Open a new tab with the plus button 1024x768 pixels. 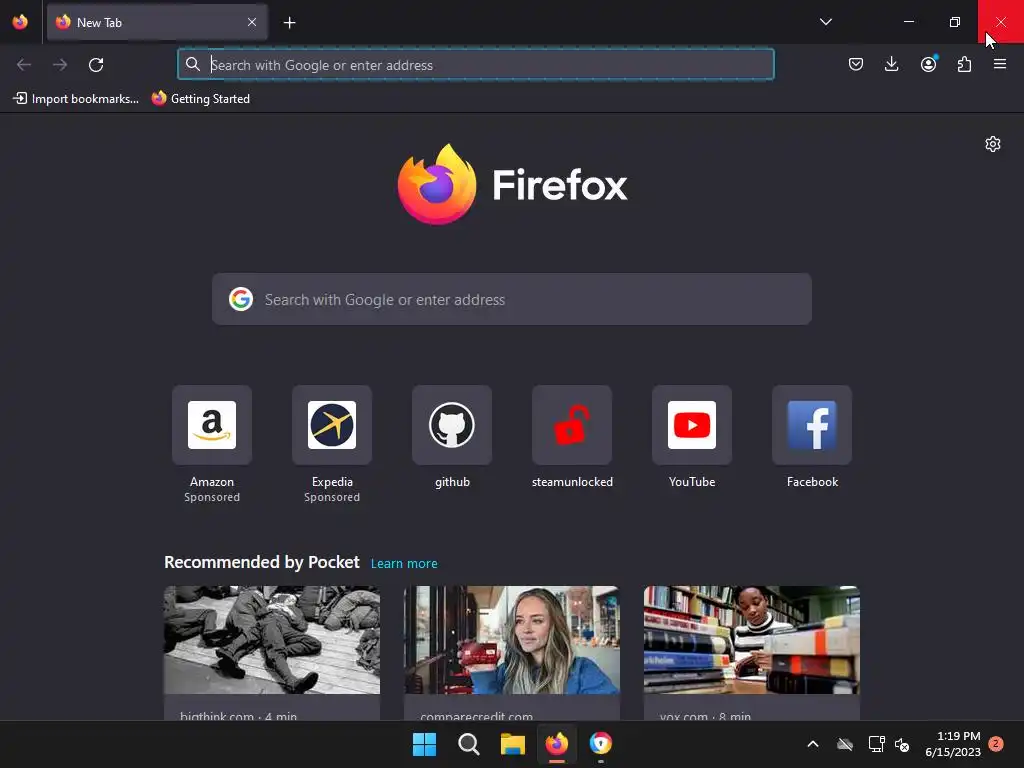pos(289,23)
